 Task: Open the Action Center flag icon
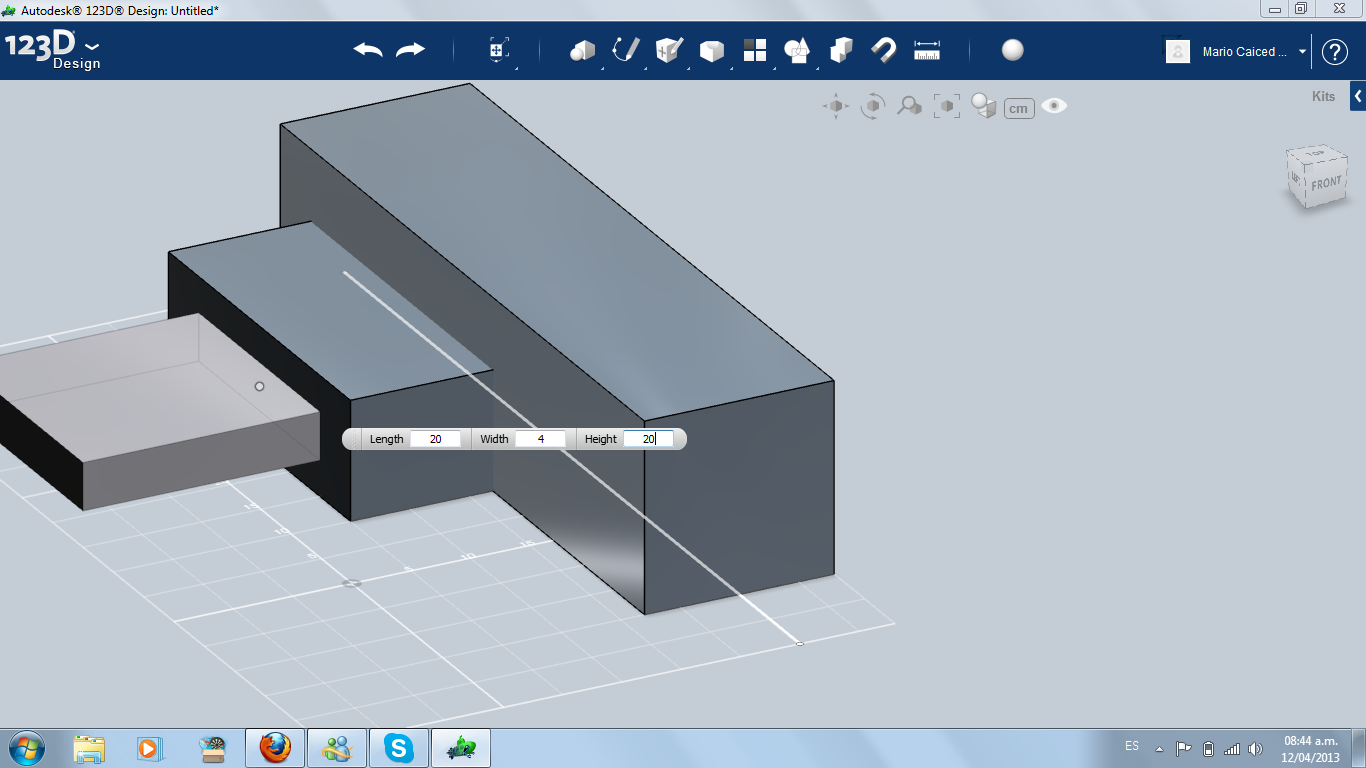pos(1184,748)
